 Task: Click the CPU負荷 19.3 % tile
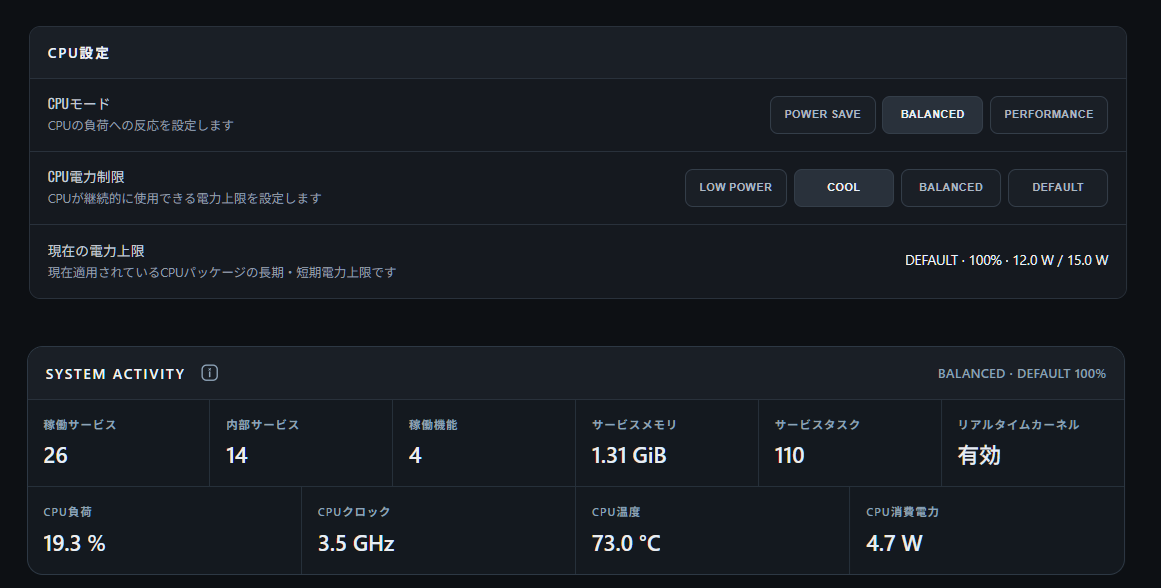(x=164, y=530)
